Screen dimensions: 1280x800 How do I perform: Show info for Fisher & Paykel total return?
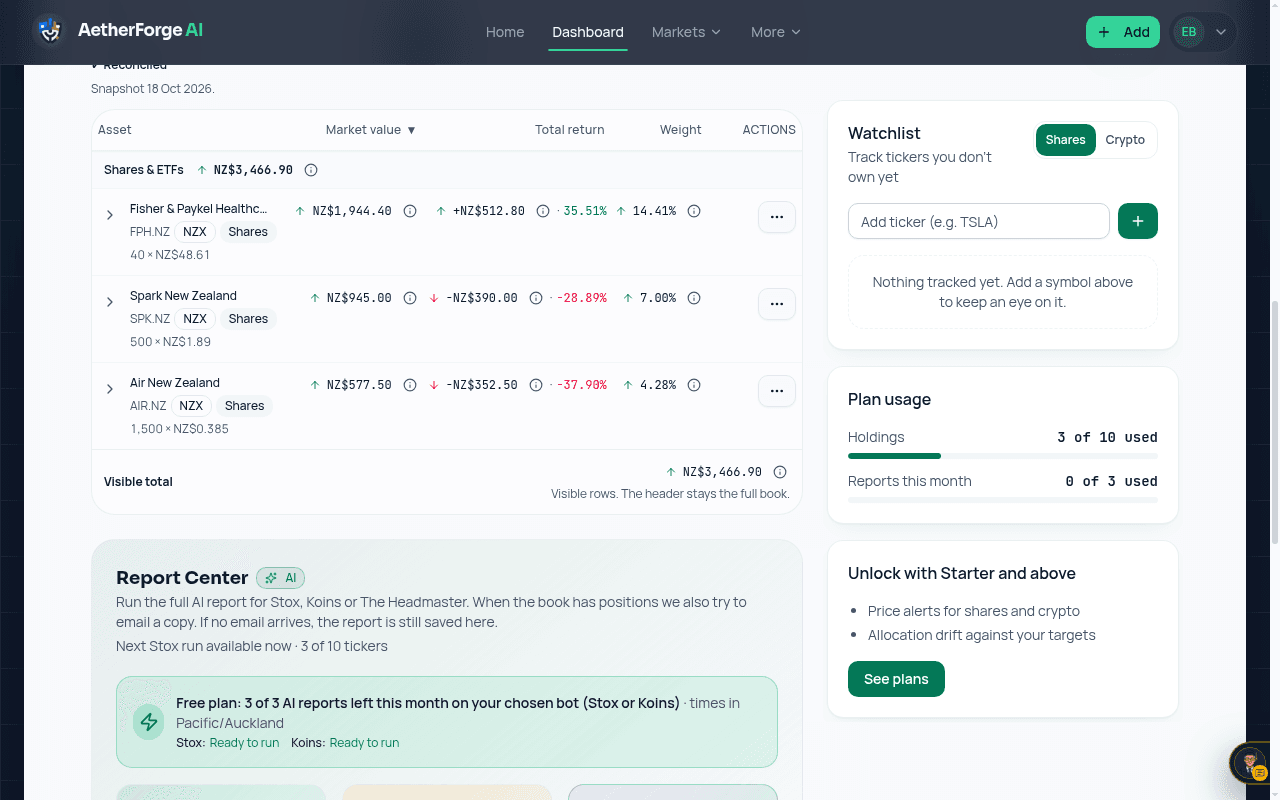coord(543,211)
